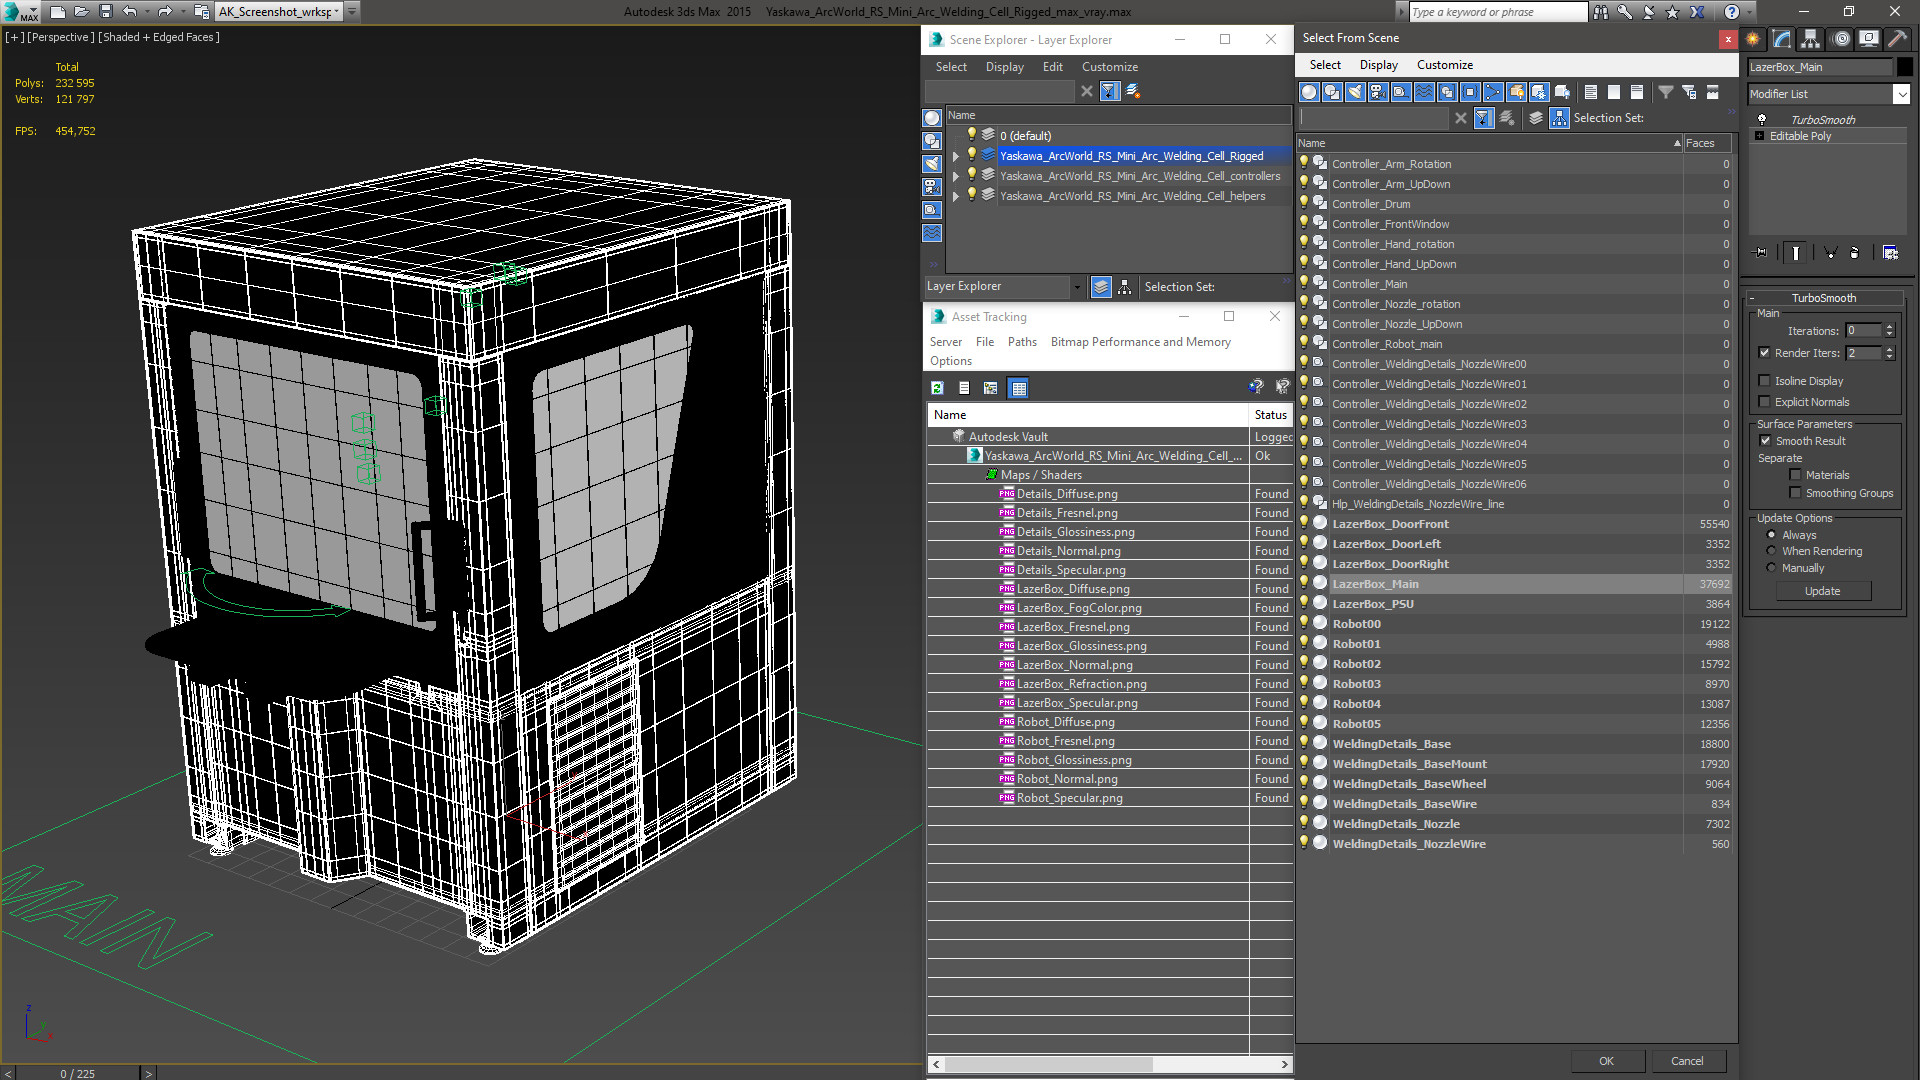Open Bitmap Performance and Memory menu
The height and width of the screenshot is (1080, 1920).
tap(1140, 342)
